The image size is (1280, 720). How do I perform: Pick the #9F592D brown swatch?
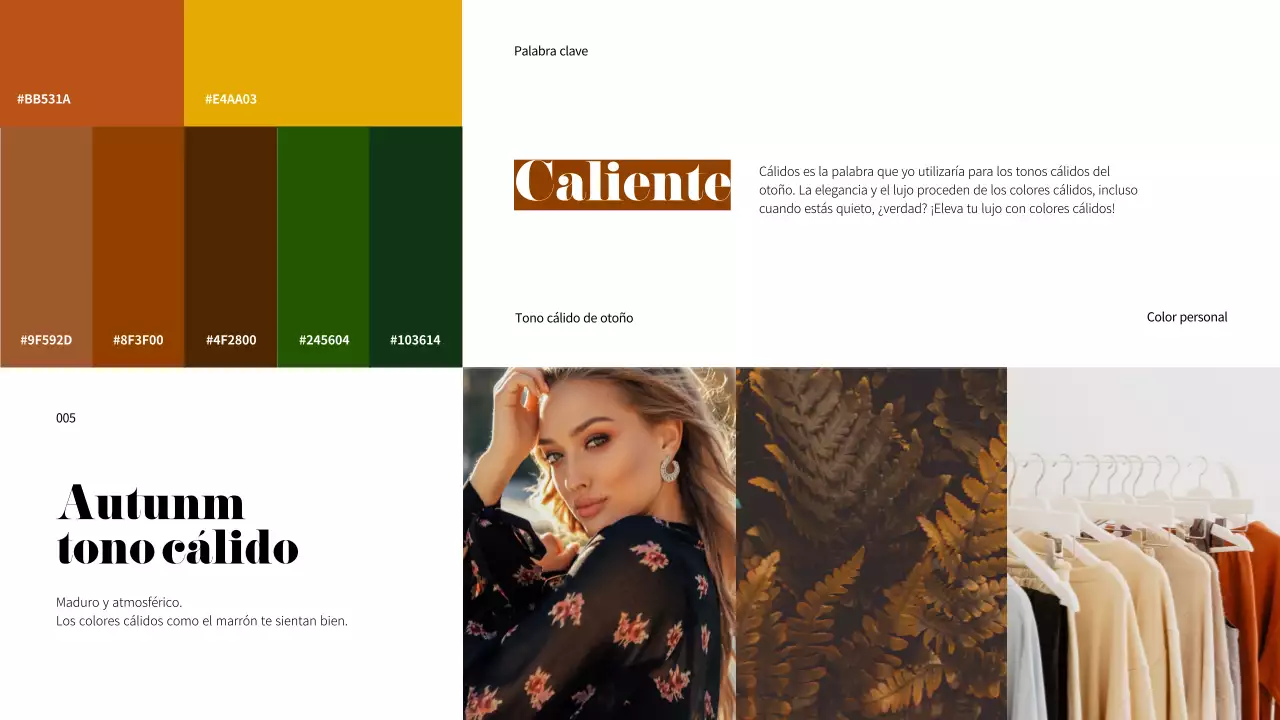point(46,247)
